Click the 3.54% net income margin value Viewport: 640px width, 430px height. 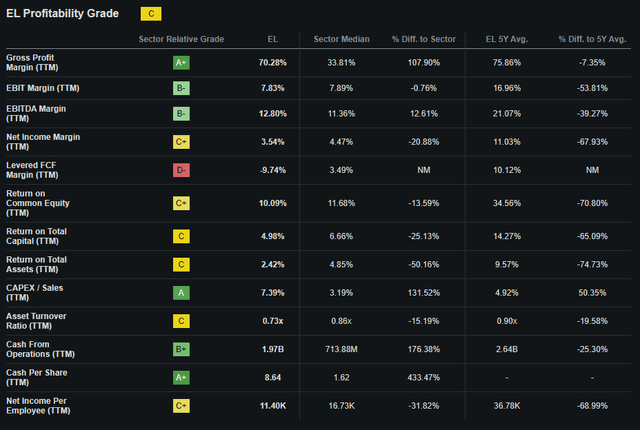(273, 142)
